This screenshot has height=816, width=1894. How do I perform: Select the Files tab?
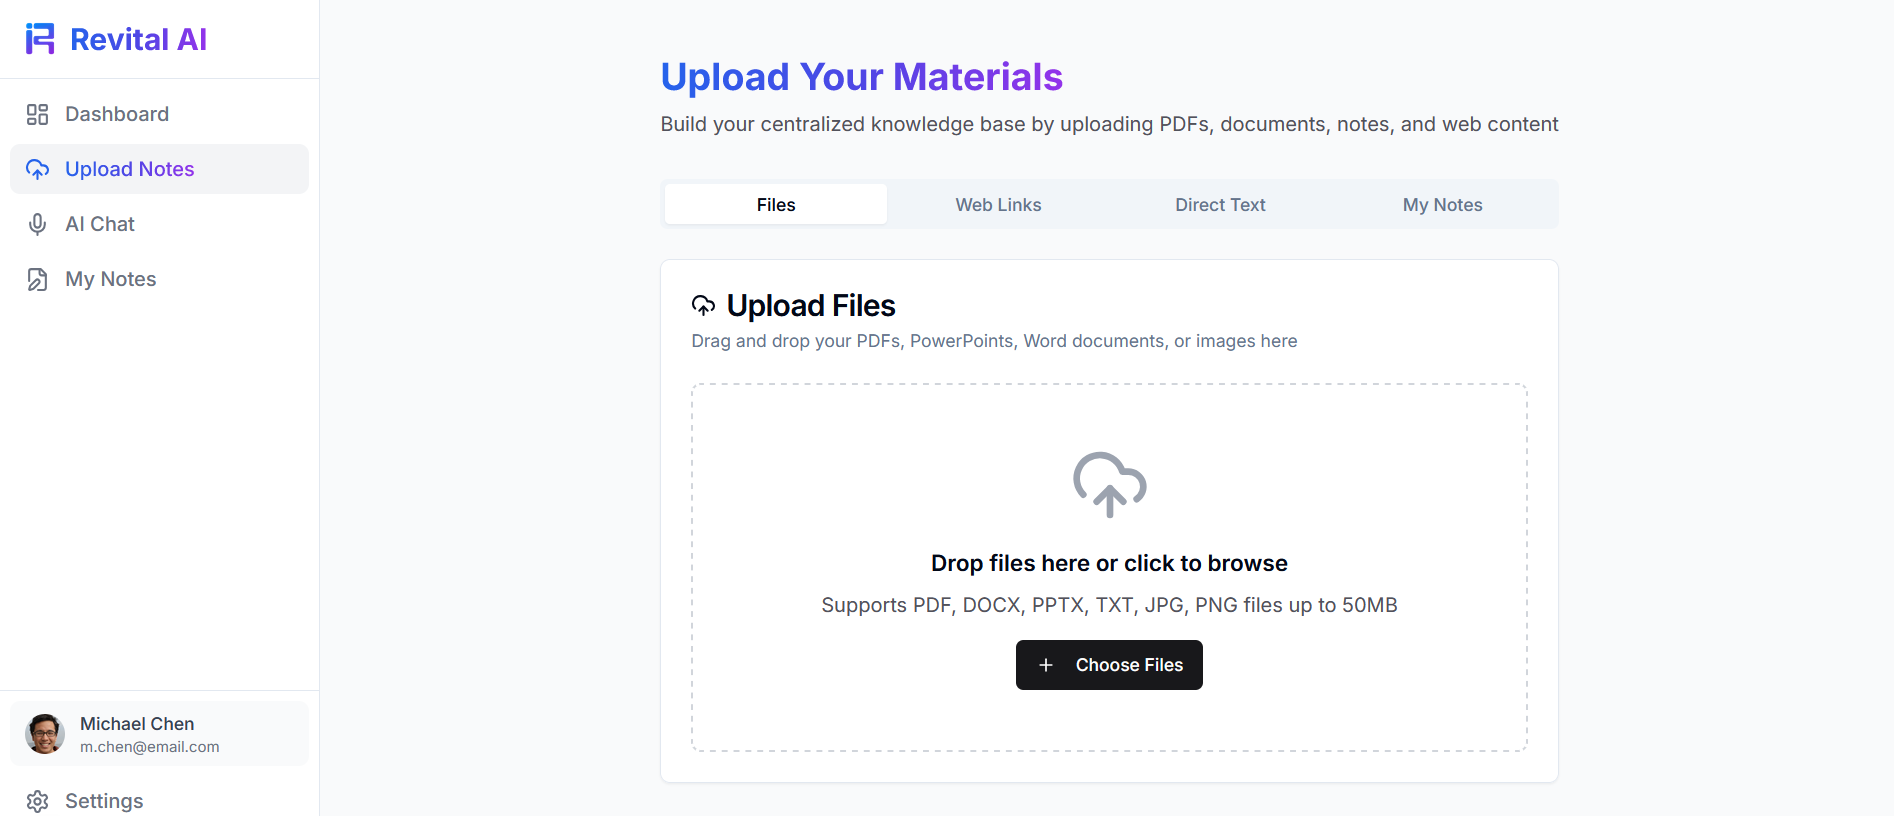pos(776,205)
